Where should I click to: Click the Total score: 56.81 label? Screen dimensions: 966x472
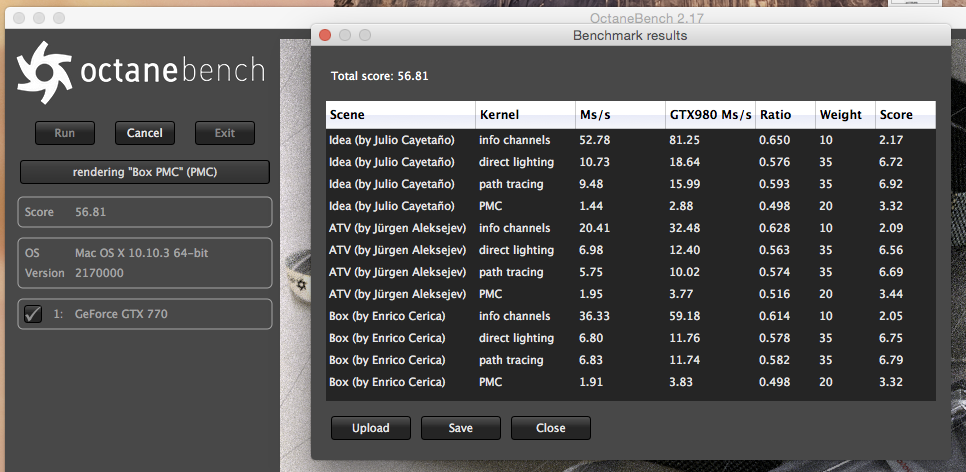(380, 76)
